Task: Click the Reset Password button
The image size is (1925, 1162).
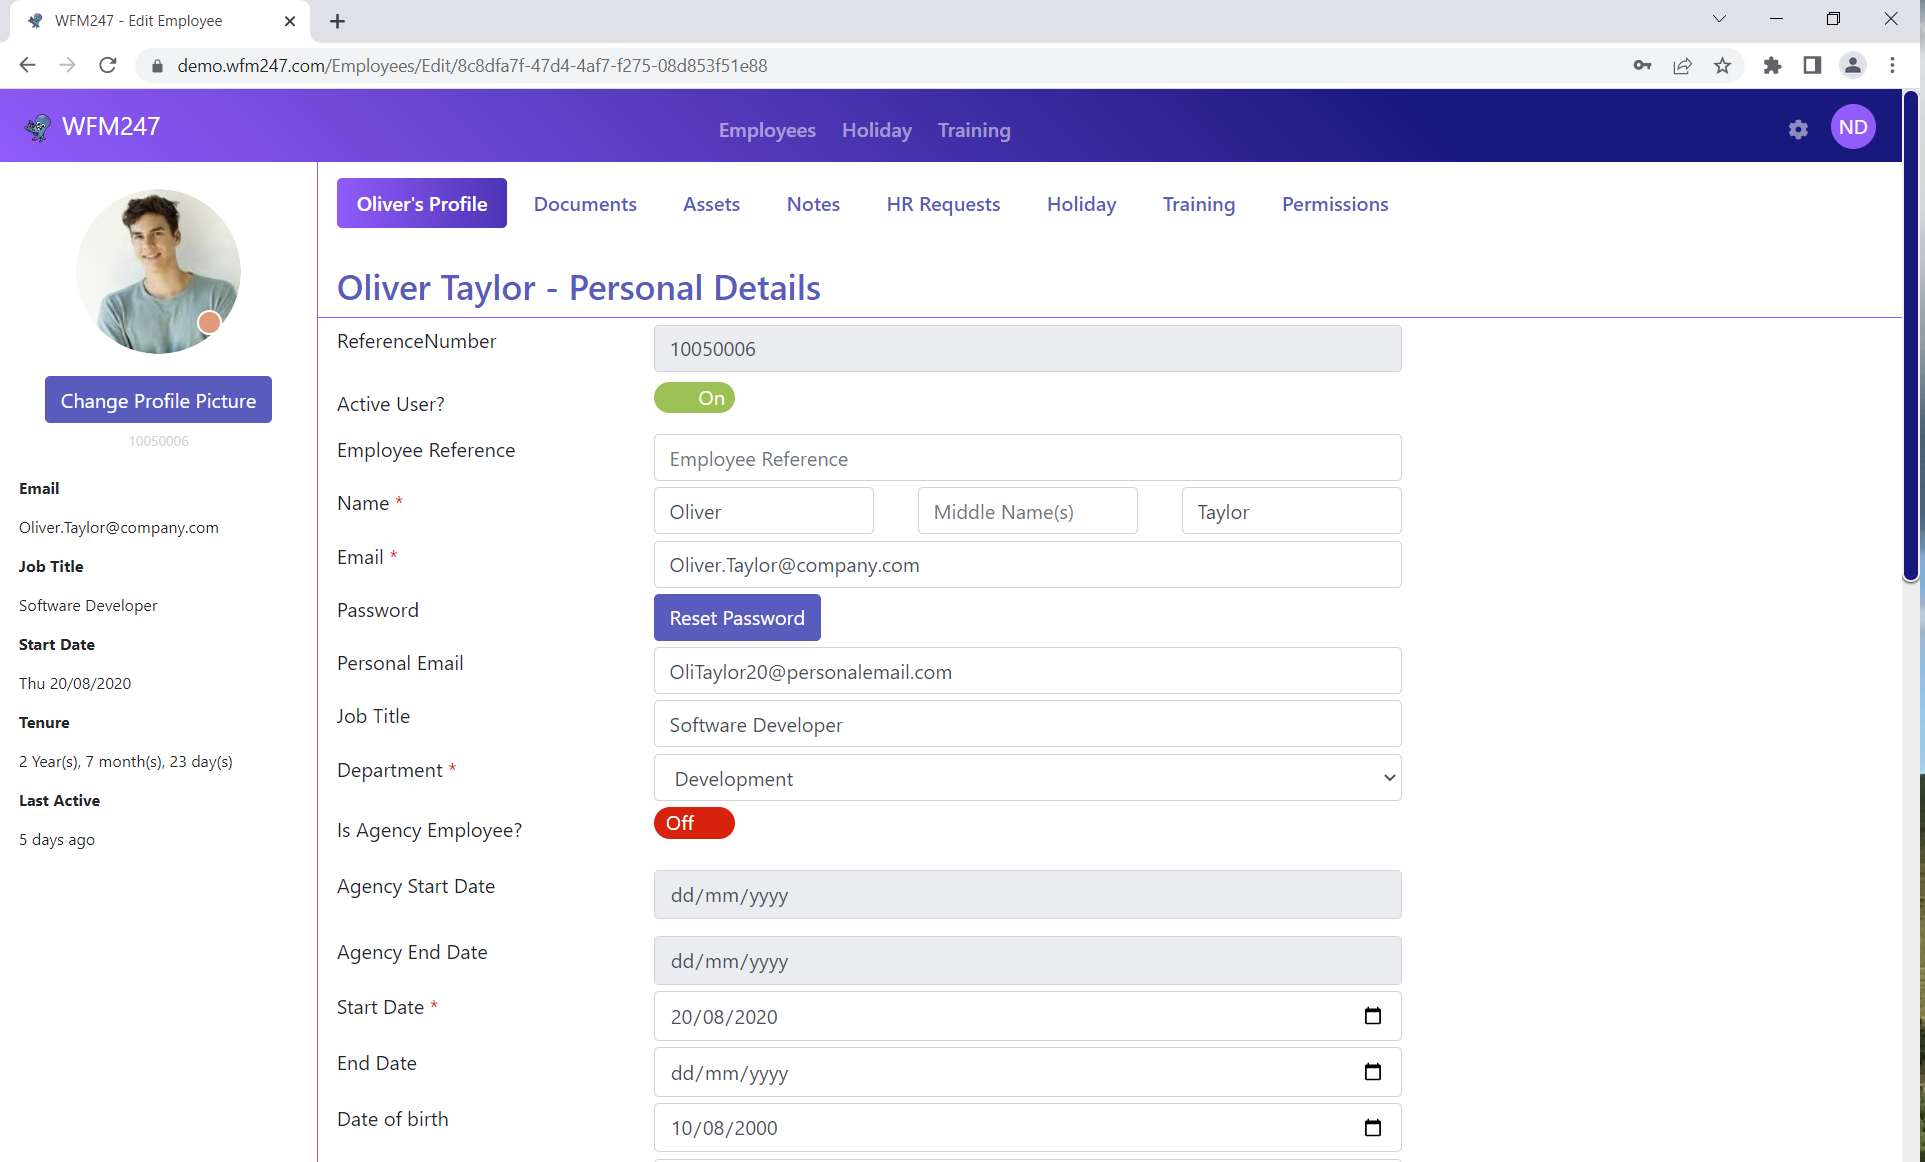Action: [x=737, y=618]
